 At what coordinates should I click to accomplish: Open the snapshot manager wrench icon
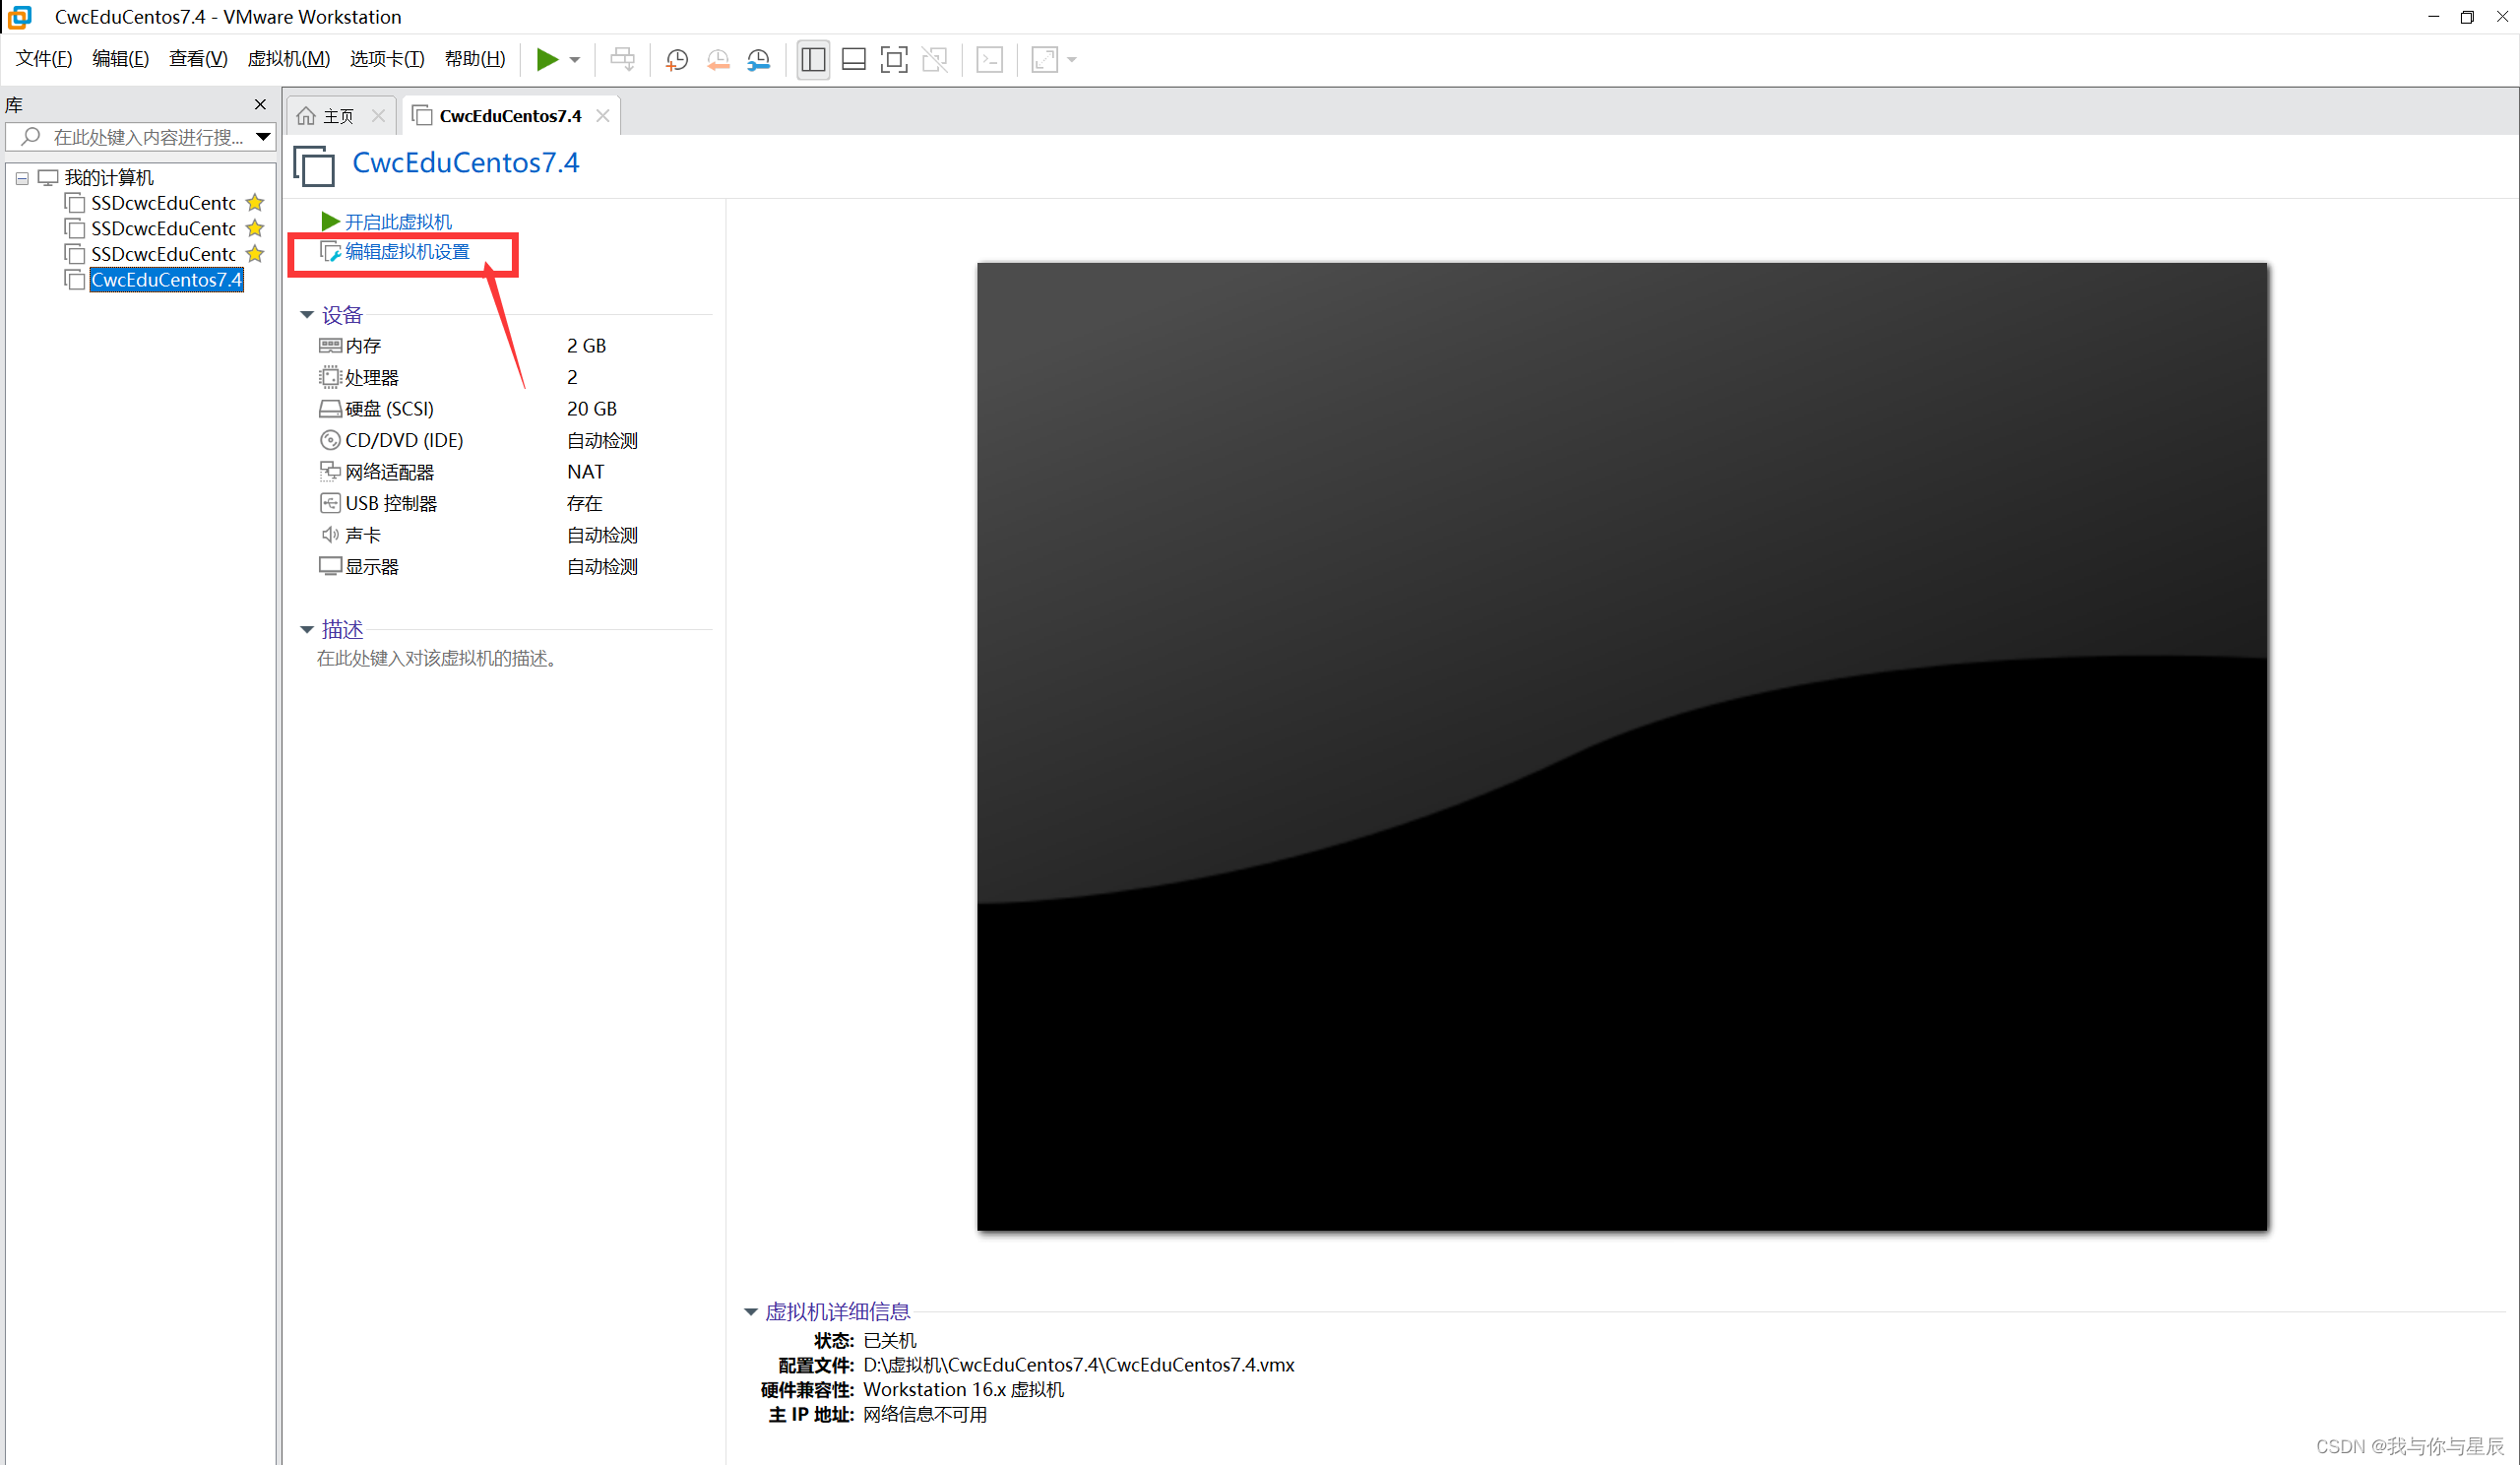tap(759, 60)
